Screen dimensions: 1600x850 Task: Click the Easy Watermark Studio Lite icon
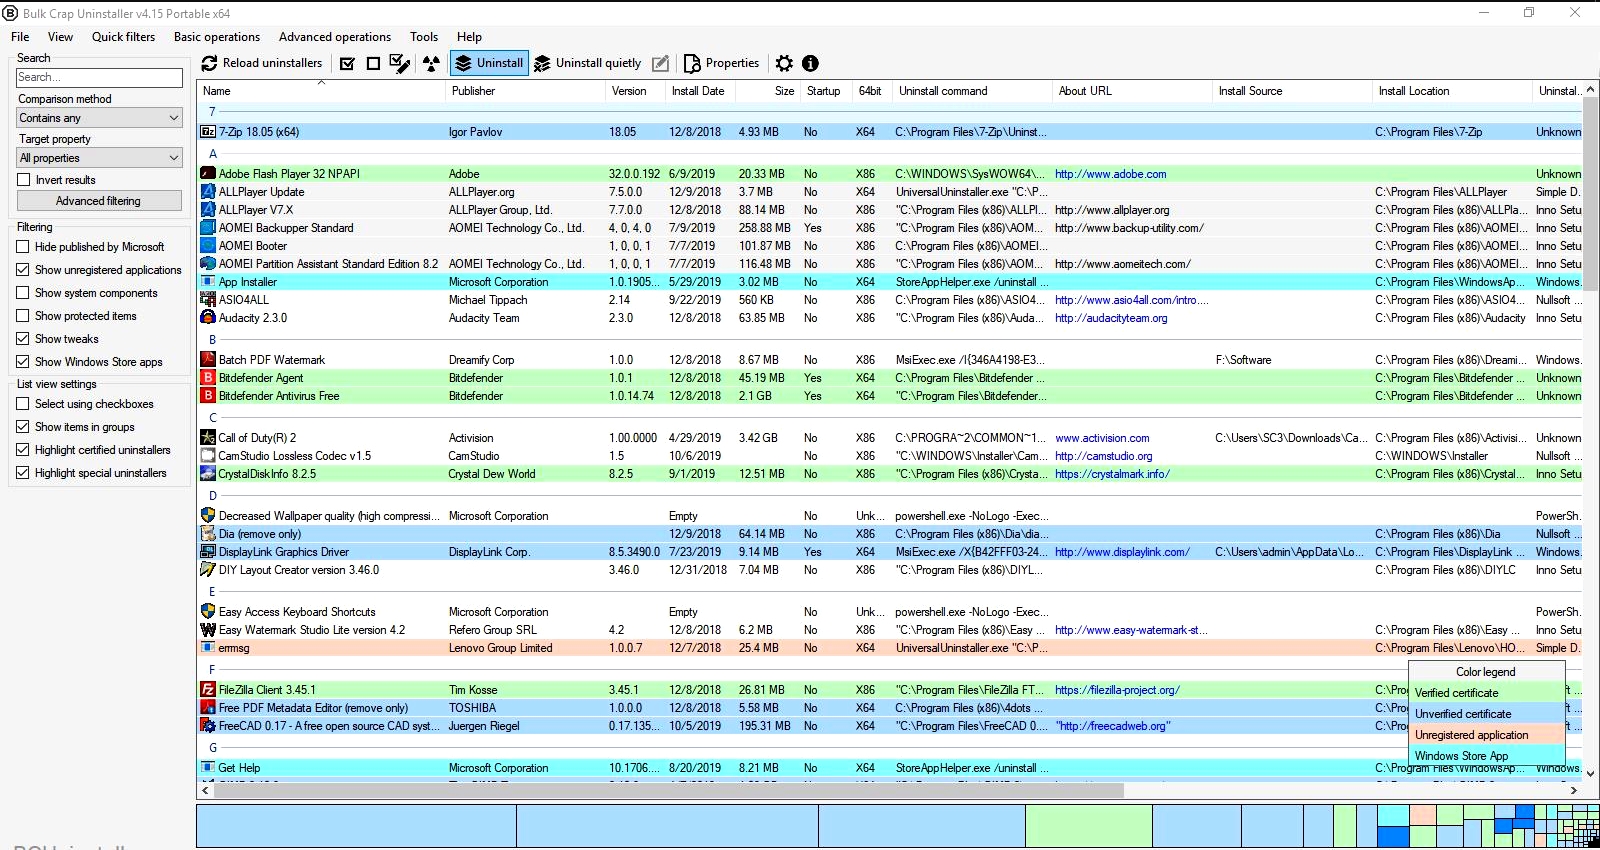pos(208,630)
